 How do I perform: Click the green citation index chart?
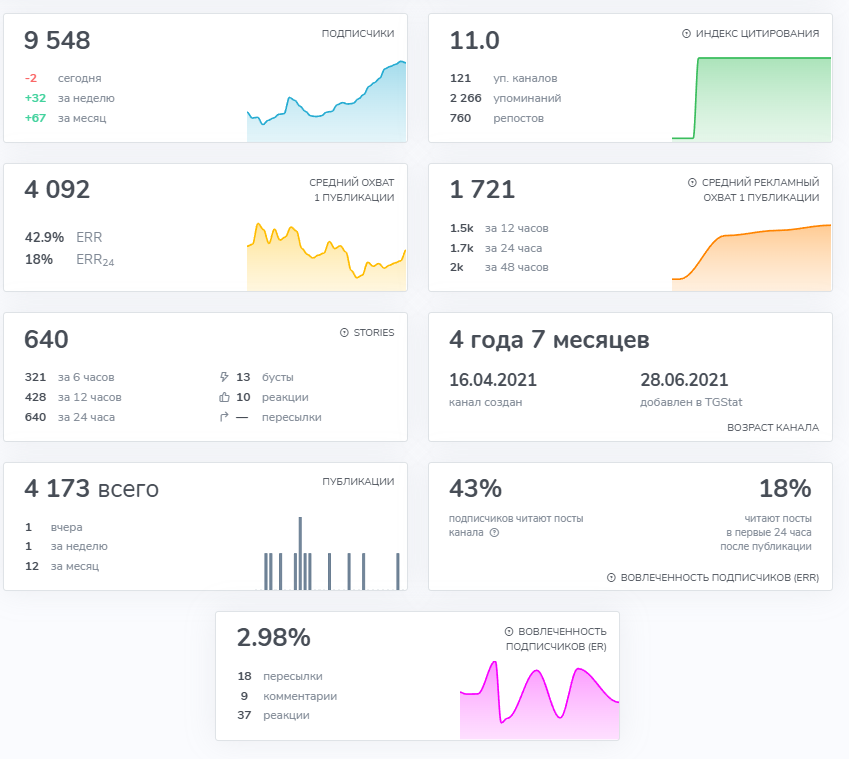pyautogui.click(x=752, y=99)
